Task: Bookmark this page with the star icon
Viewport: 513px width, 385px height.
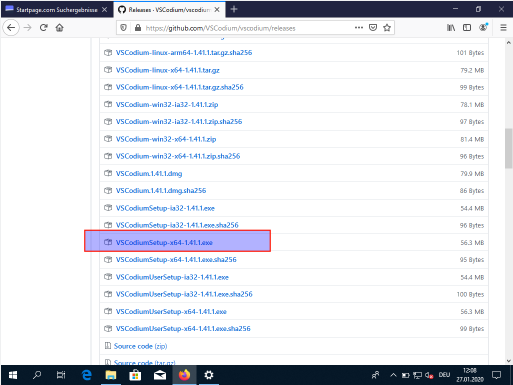Action: pos(387,28)
